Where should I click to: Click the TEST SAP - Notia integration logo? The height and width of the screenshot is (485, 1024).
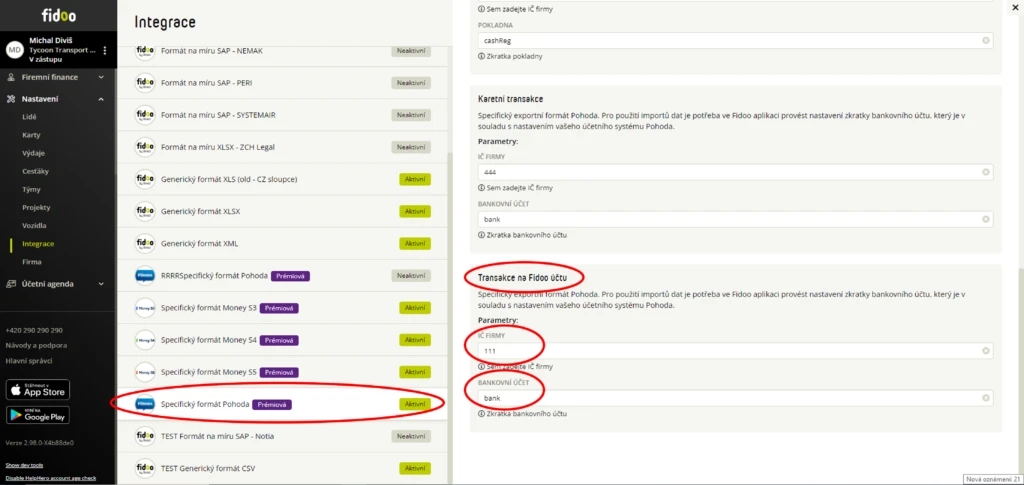[145, 436]
